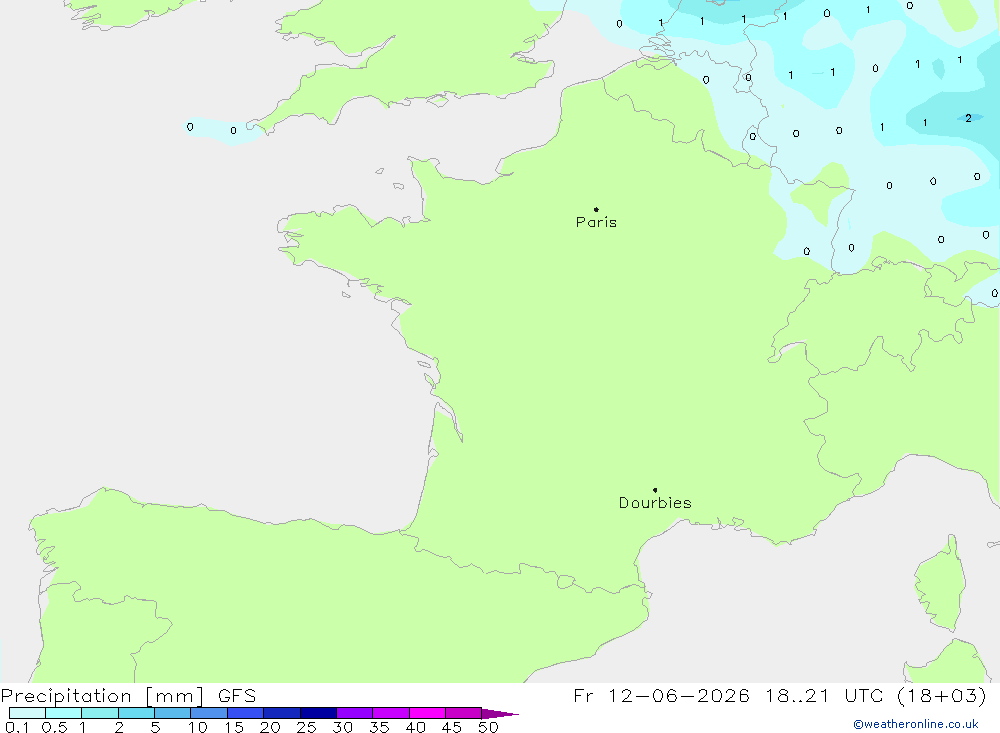Click the legend scale label '30'
This screenshot has height=733, width=1000.
click(342, 727)
